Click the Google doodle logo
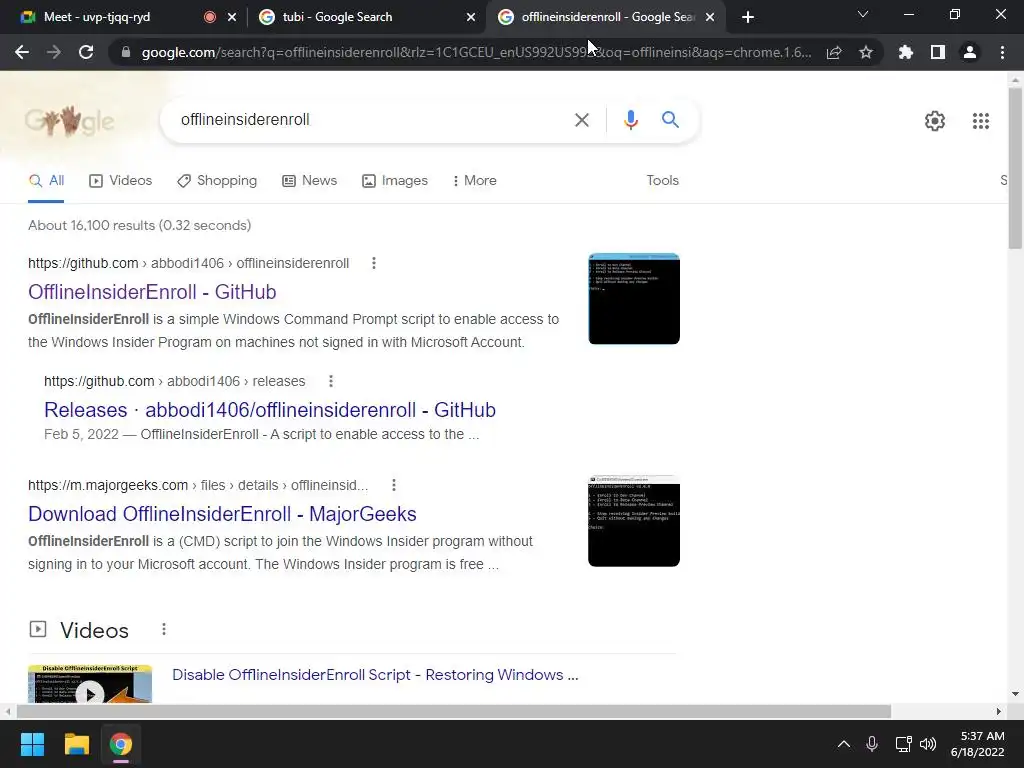Viewport: 1024px width, 768px height. coord(69,120)
